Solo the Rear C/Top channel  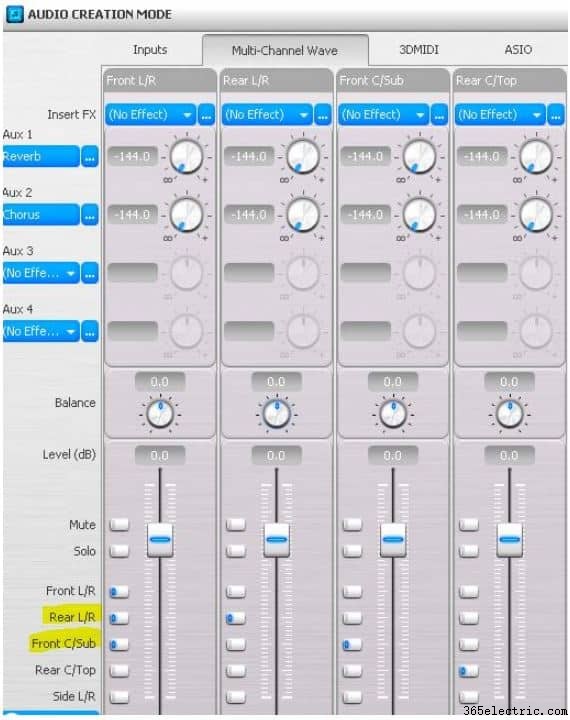point(469,551)
